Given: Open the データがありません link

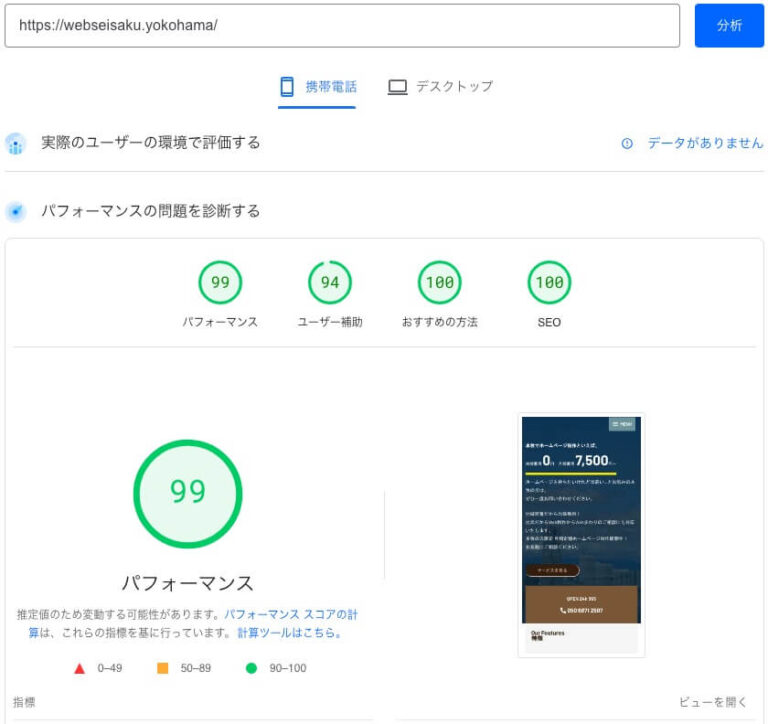Looking at the screenshot, I should tap(705, 144).
